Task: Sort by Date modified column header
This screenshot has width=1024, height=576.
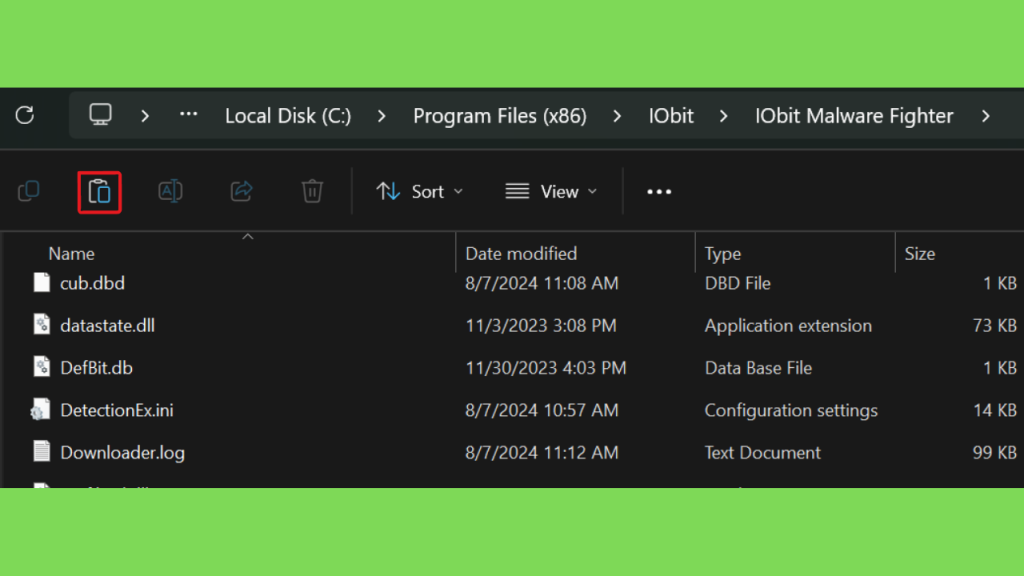Action: click(521, 253)
